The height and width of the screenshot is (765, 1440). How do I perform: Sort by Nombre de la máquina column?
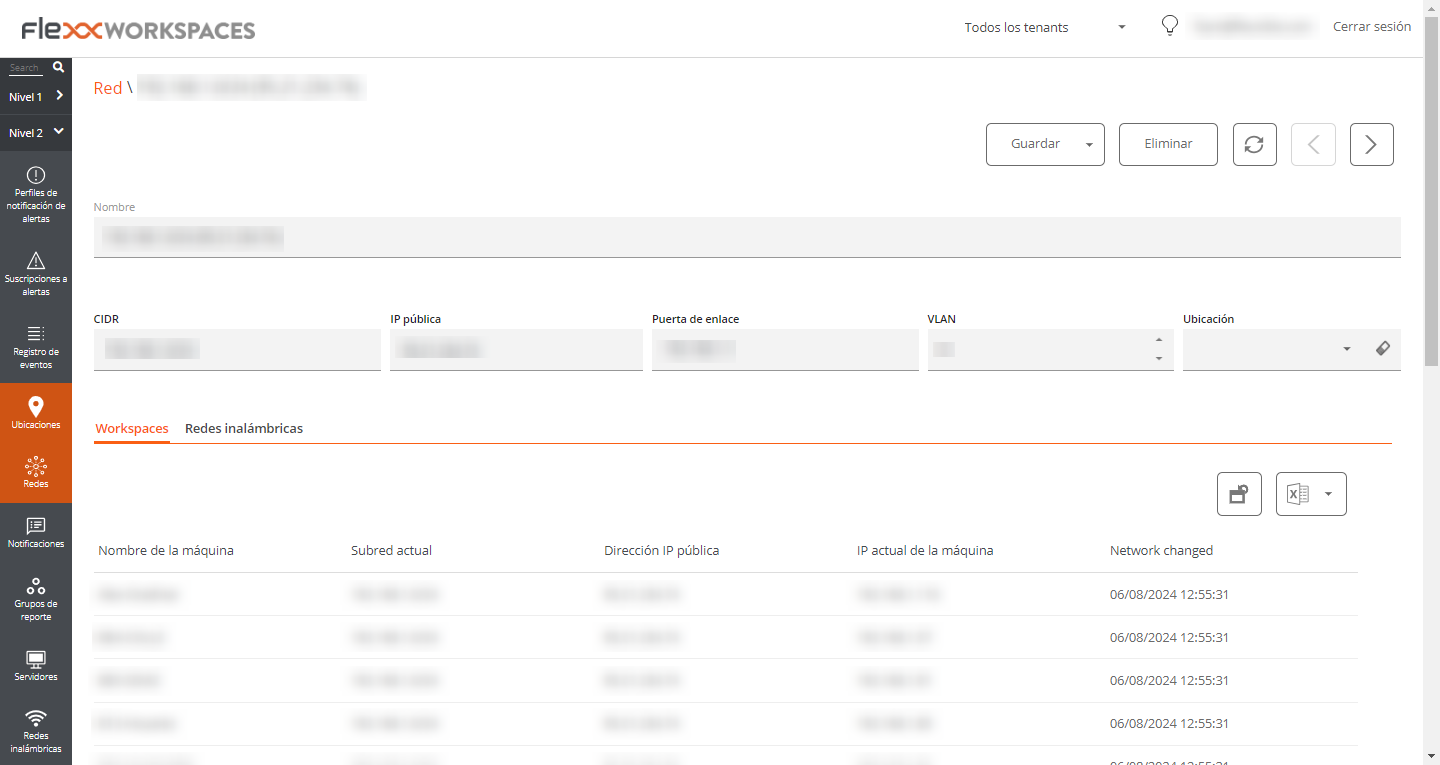(x=166, y=550)
